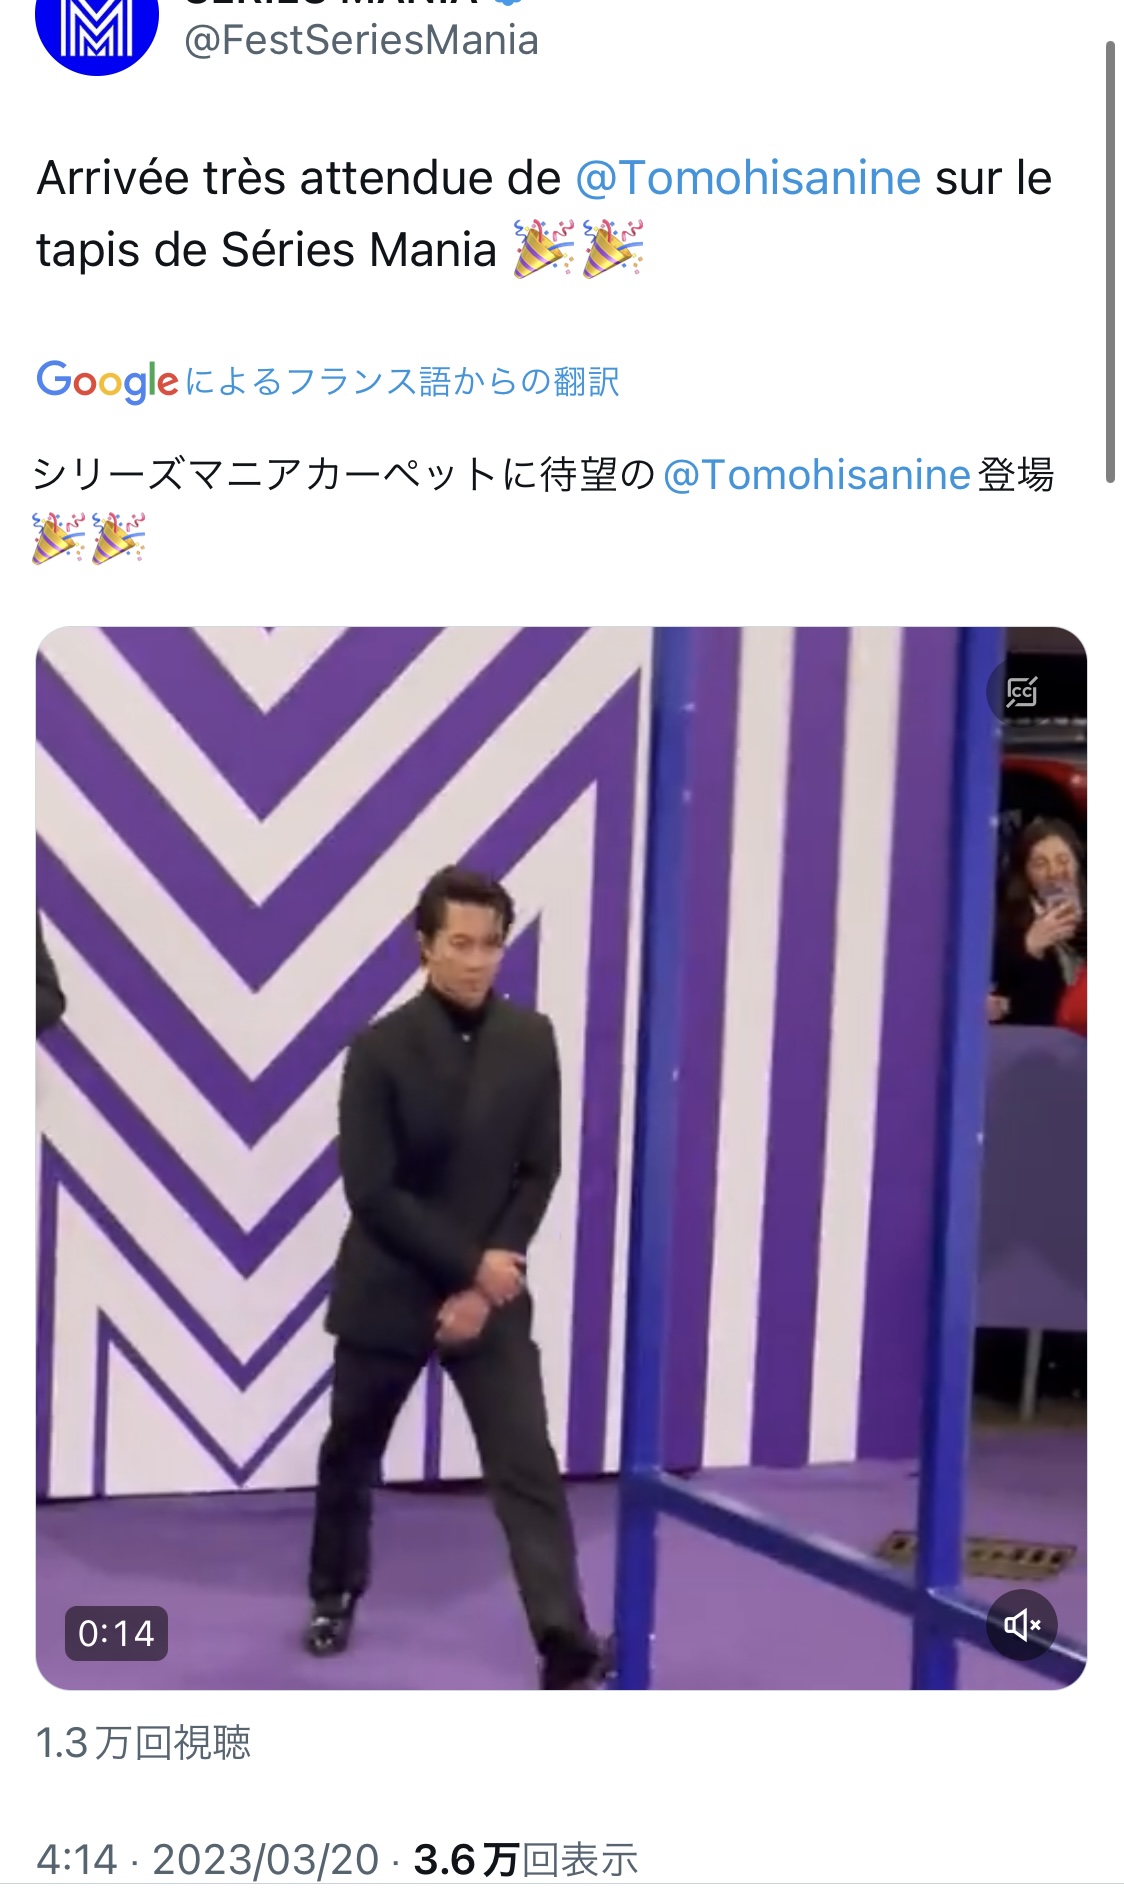Image resolution: width=1124 pixels, height=1890 pixels.
Task: Click the party popper emojis in original tweet
Action: tap(578, 249)
